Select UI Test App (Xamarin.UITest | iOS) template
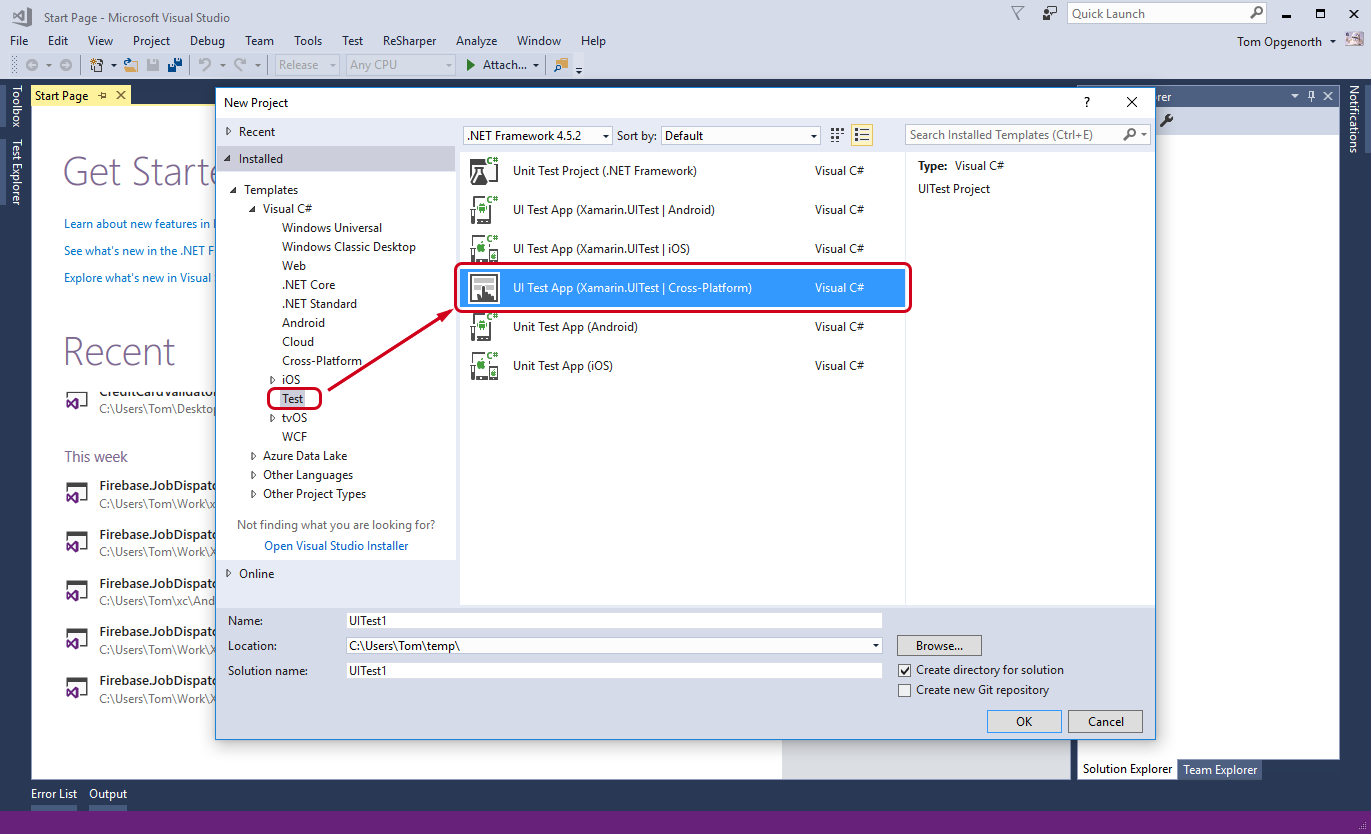 (683, 249)
